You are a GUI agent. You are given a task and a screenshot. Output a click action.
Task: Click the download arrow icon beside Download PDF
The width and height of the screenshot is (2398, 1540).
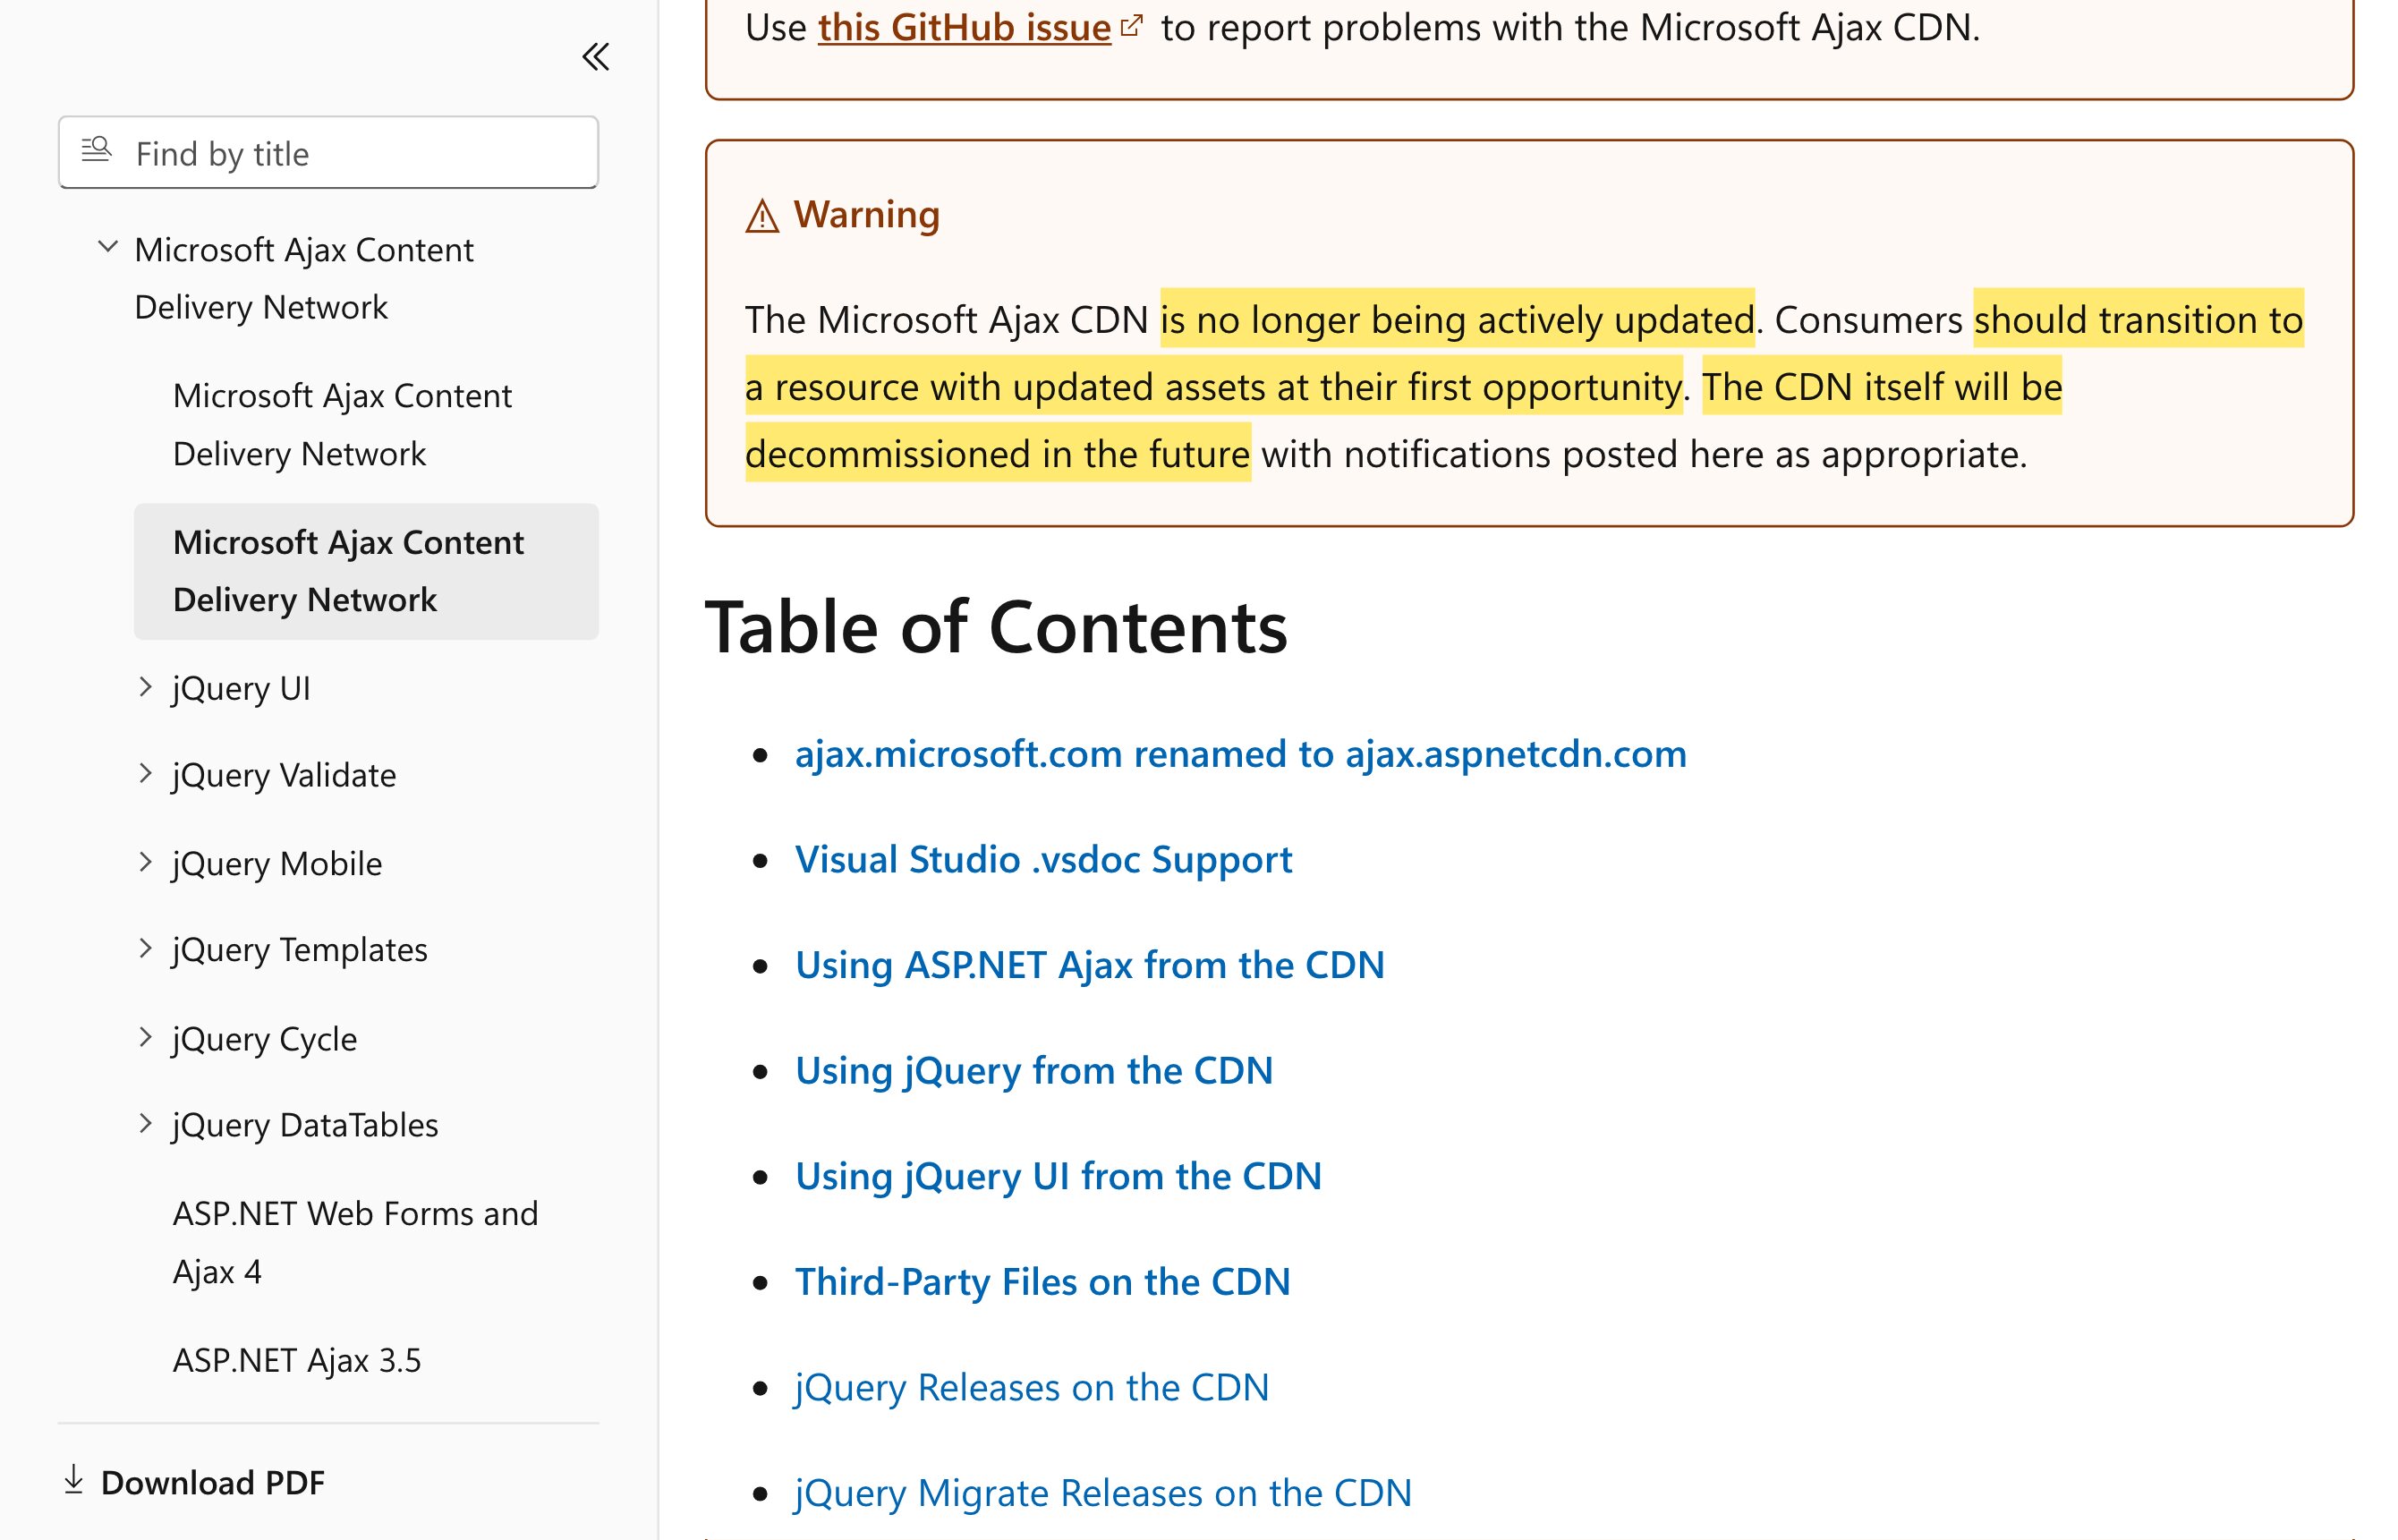[x=73, y=1480]
